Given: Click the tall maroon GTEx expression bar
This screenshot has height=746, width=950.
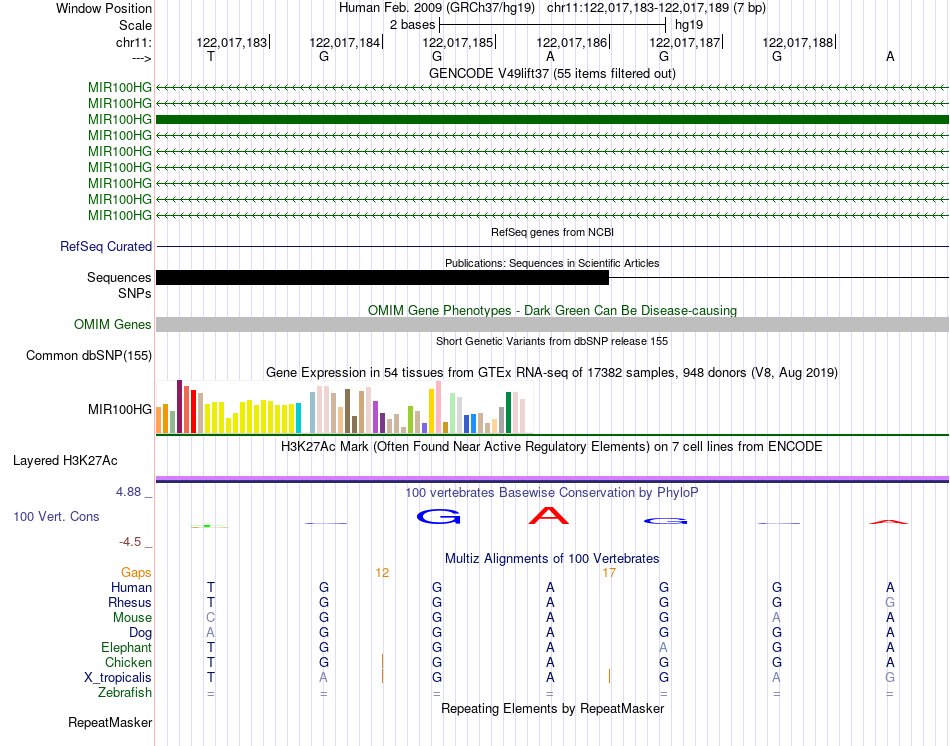Looking at the screenshot, I should [x=179, y=407].
